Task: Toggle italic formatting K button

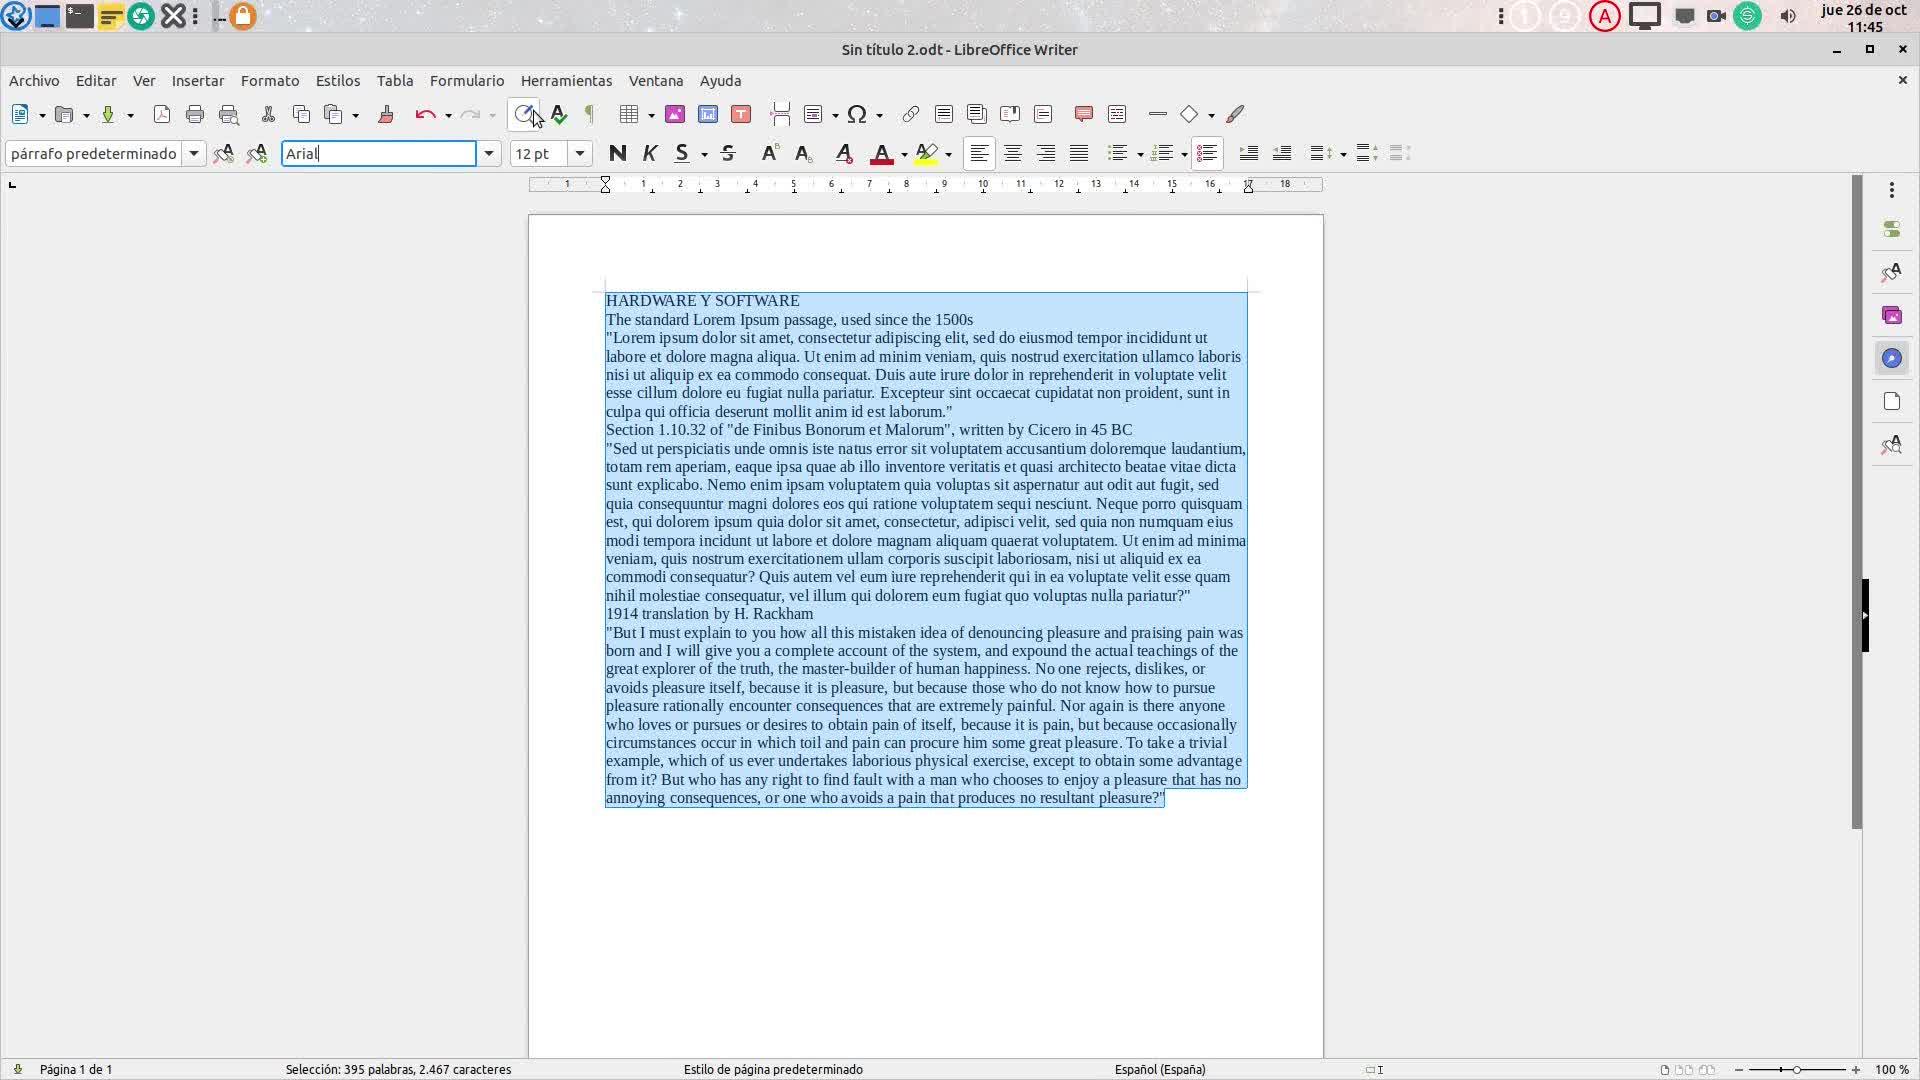Action: pyautogui.click(x=650, y=154)
